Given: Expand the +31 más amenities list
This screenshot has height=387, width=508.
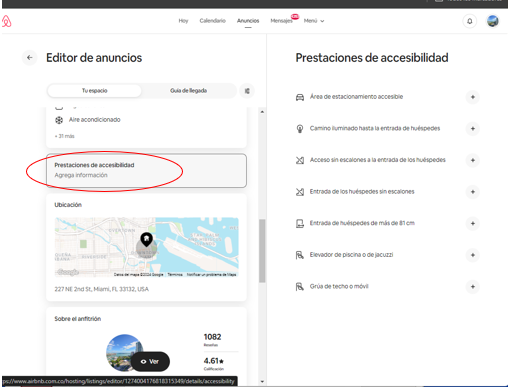Looking at the screenshot, I should [65, 136].
